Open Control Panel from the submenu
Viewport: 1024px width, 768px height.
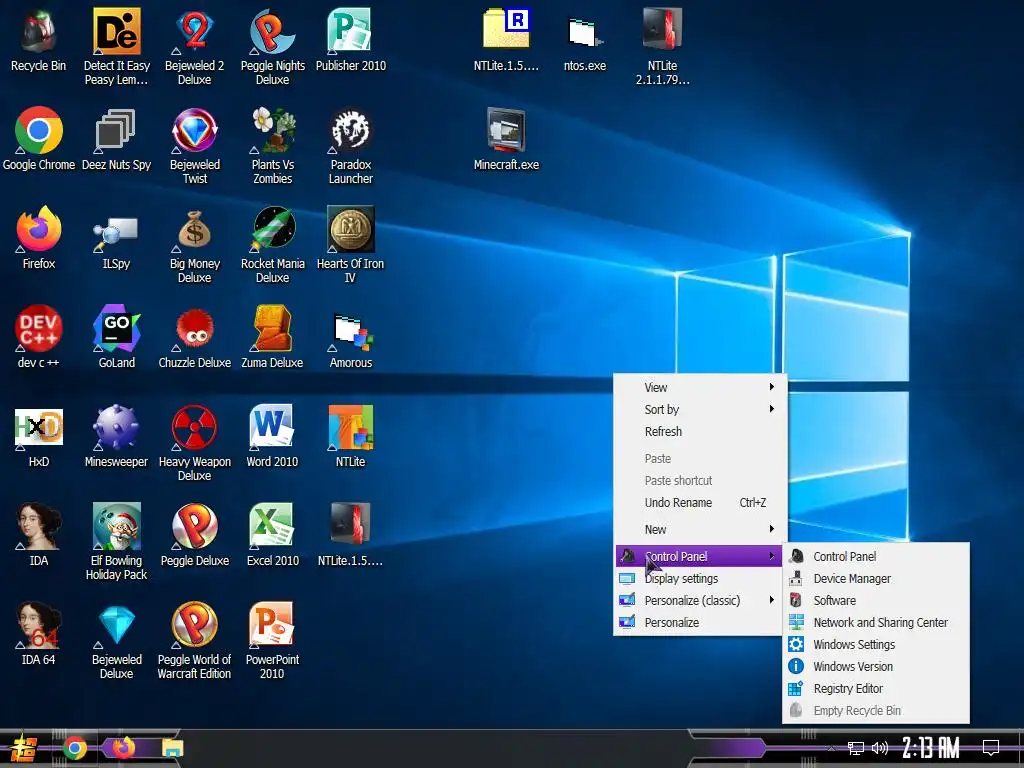point(876,556)
